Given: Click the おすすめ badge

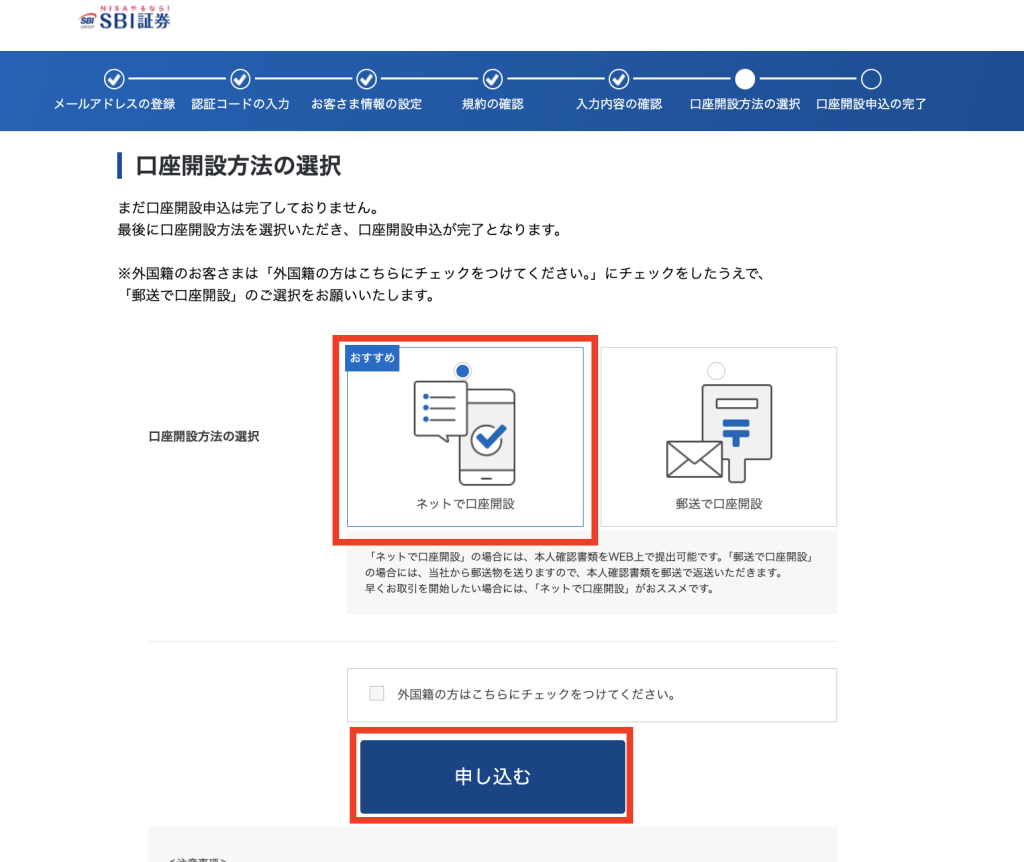Looking at the screenshot, I should (371, 357).
